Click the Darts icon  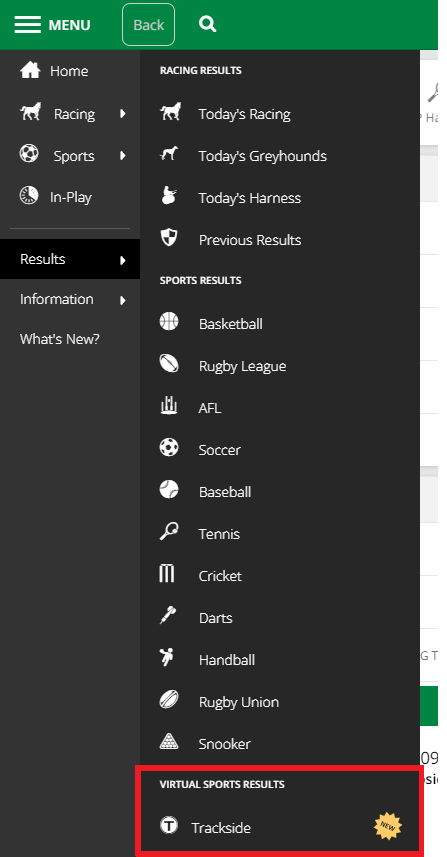168,616
